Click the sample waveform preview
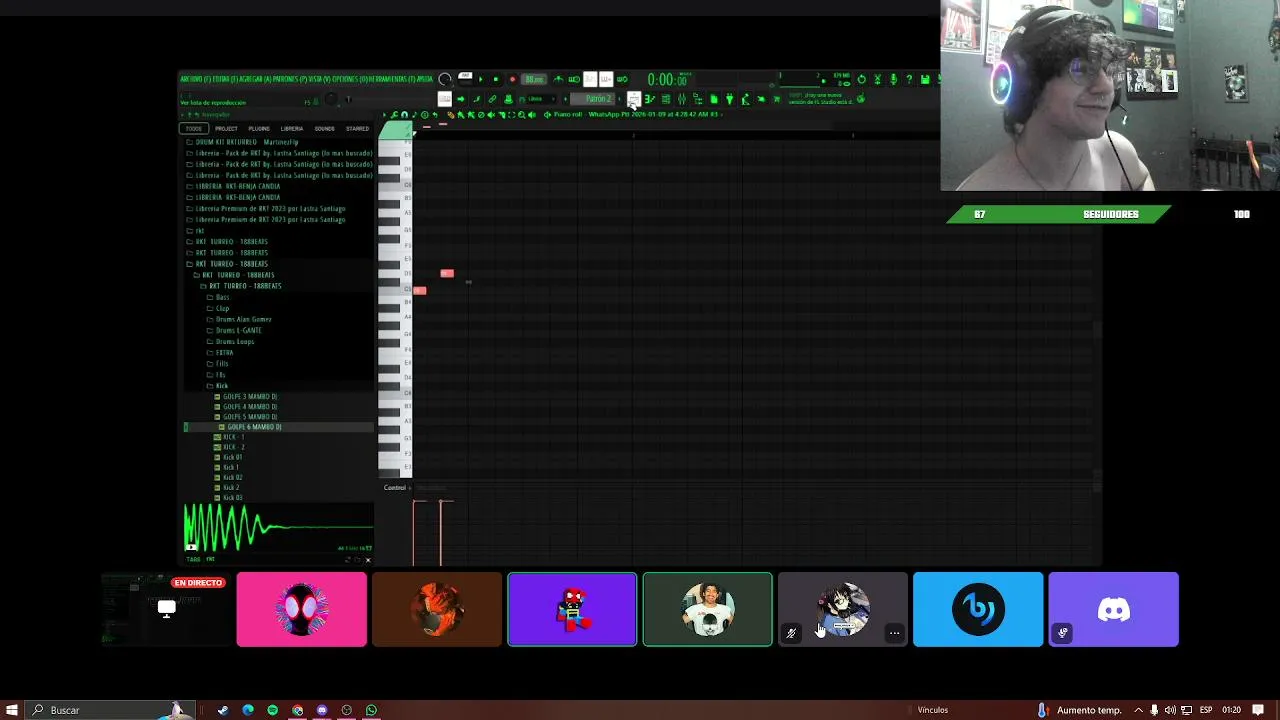 point(278,528)
